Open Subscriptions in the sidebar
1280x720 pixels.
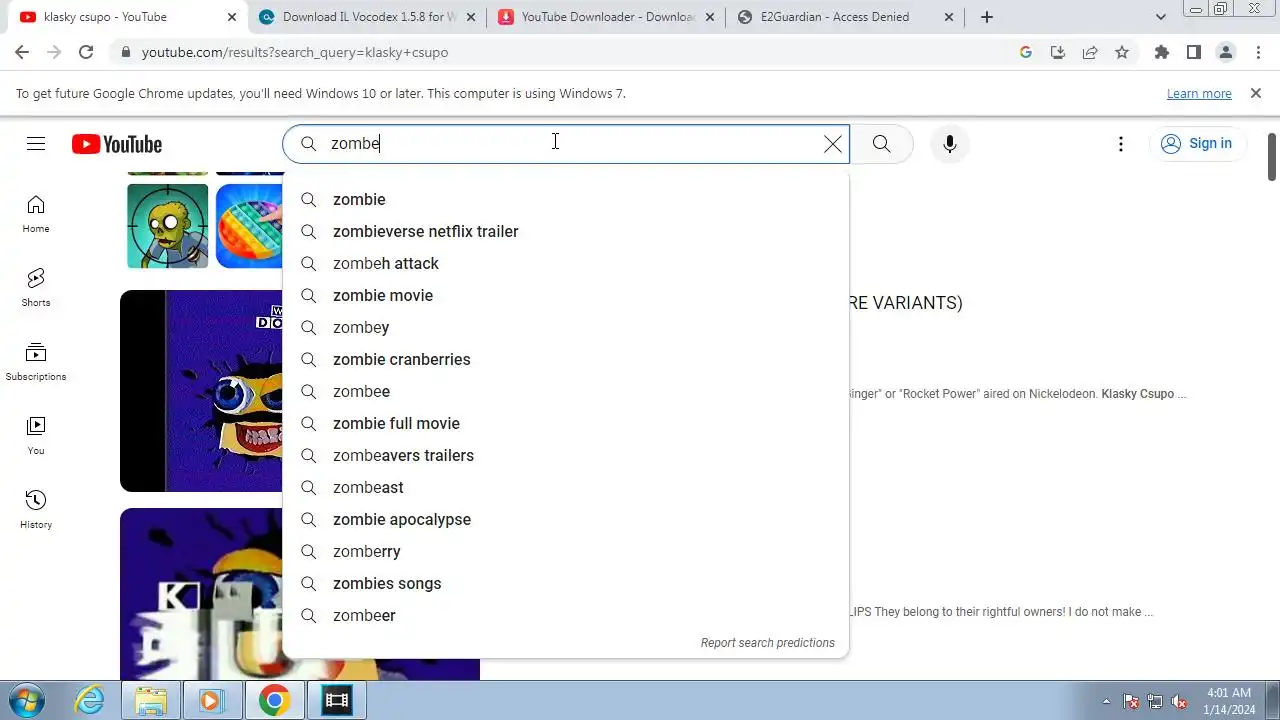[x=36, y=362]
